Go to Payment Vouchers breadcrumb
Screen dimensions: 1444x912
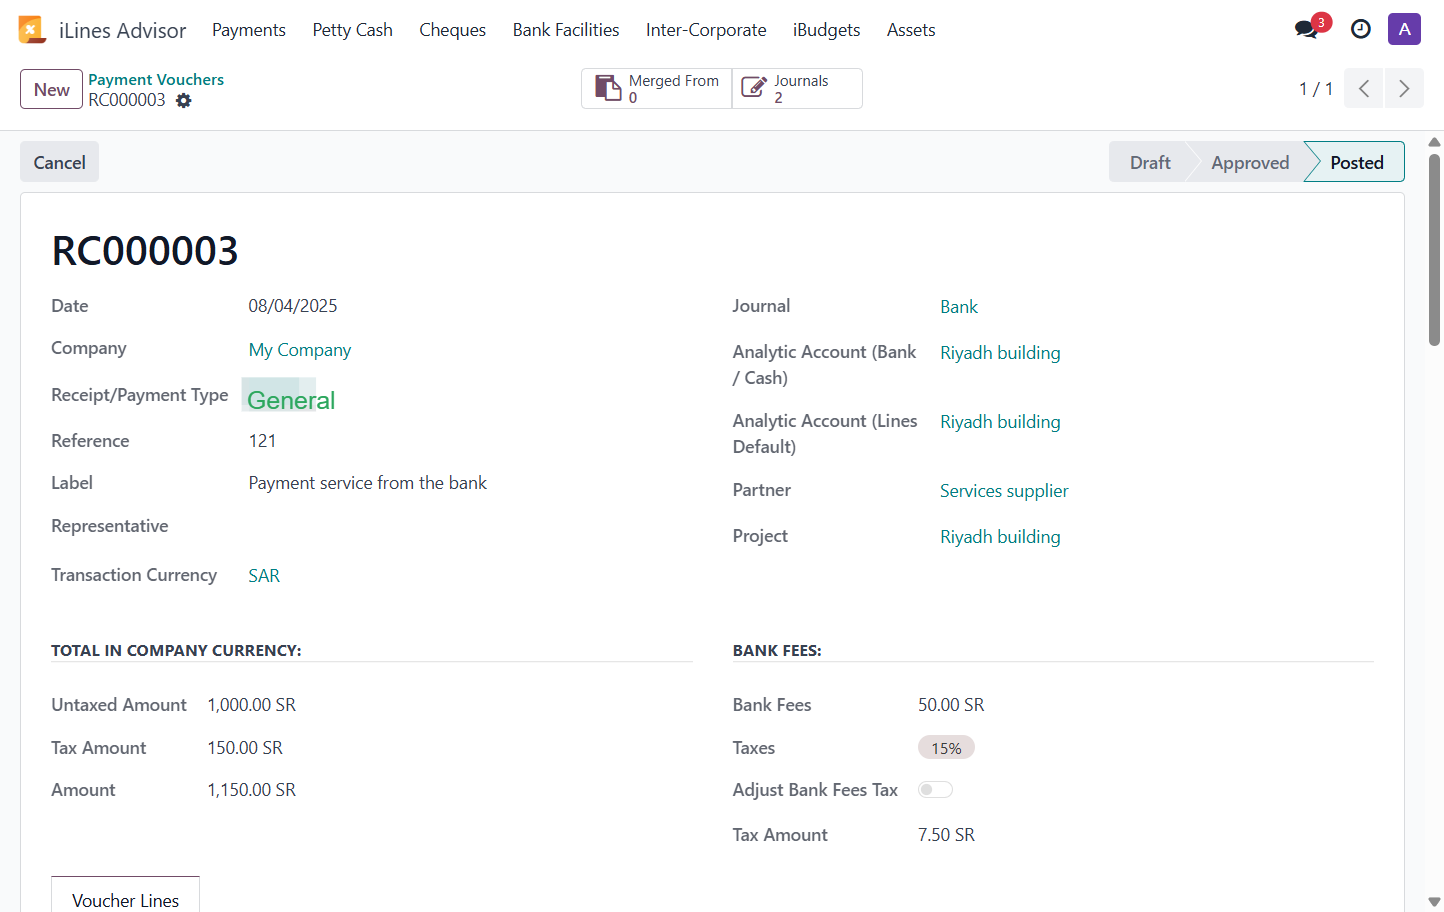(156, 80)
